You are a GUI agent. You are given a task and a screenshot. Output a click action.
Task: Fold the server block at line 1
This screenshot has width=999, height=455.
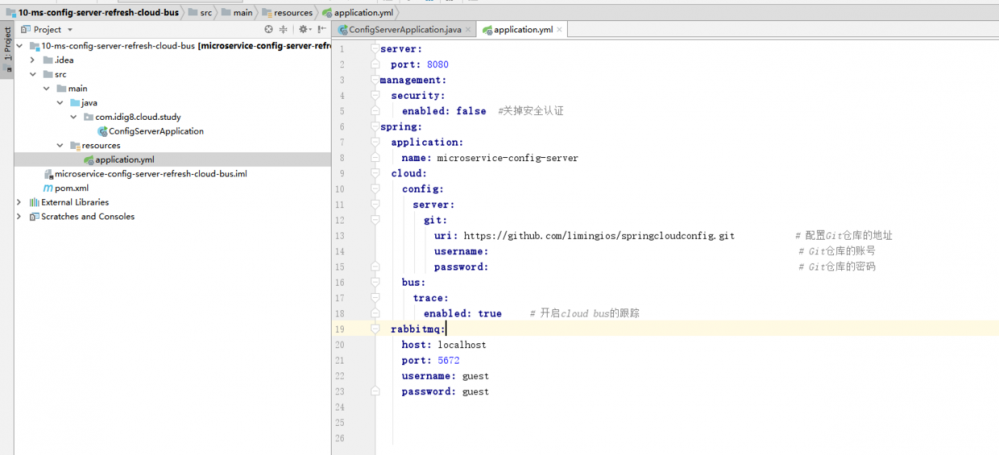[374, 48]
